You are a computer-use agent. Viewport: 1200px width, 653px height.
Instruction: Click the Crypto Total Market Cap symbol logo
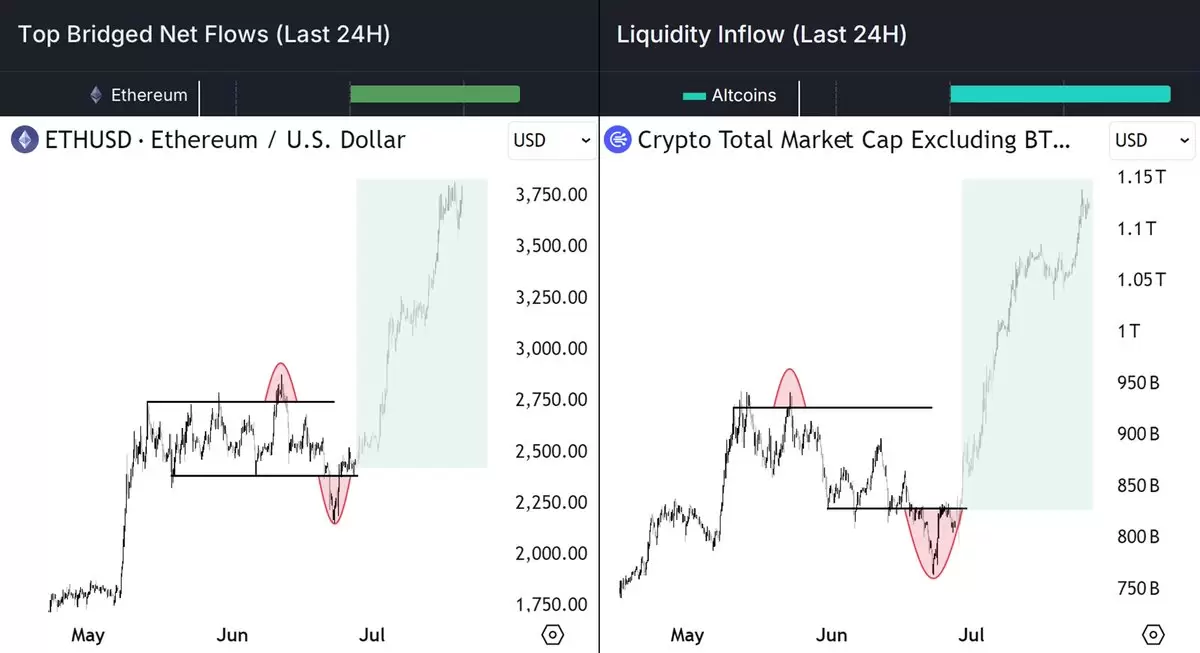(619, 140)
